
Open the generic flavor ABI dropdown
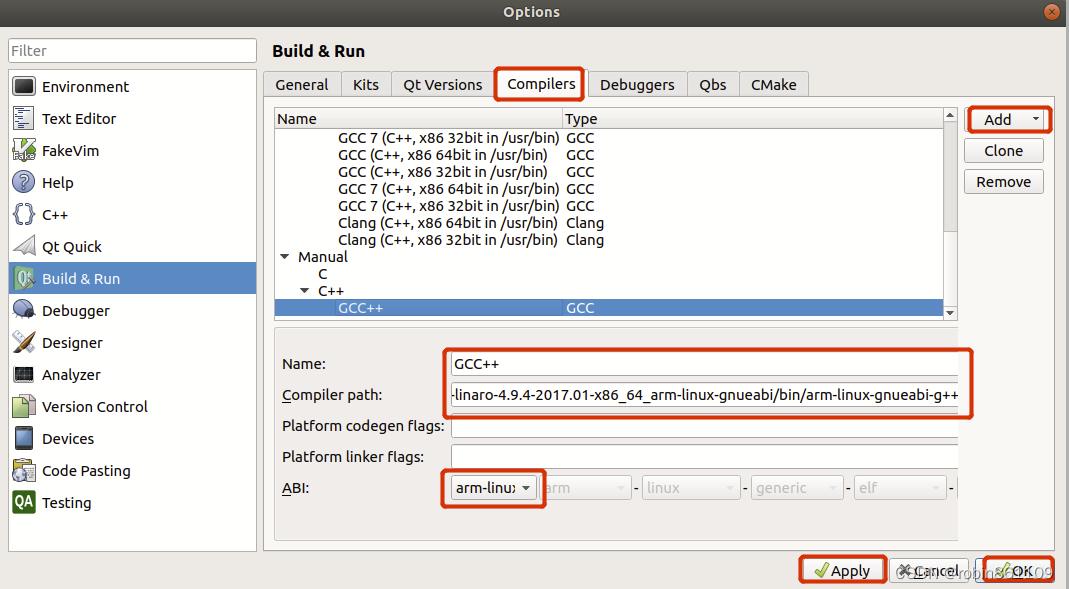[797, 488]
